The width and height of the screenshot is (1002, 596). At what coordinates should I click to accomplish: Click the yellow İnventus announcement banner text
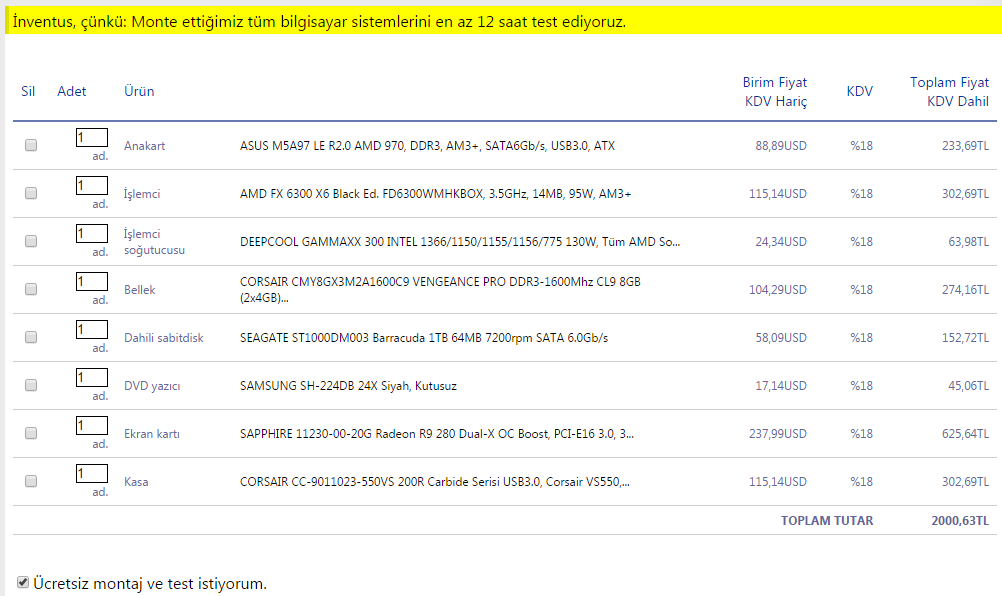319,22
